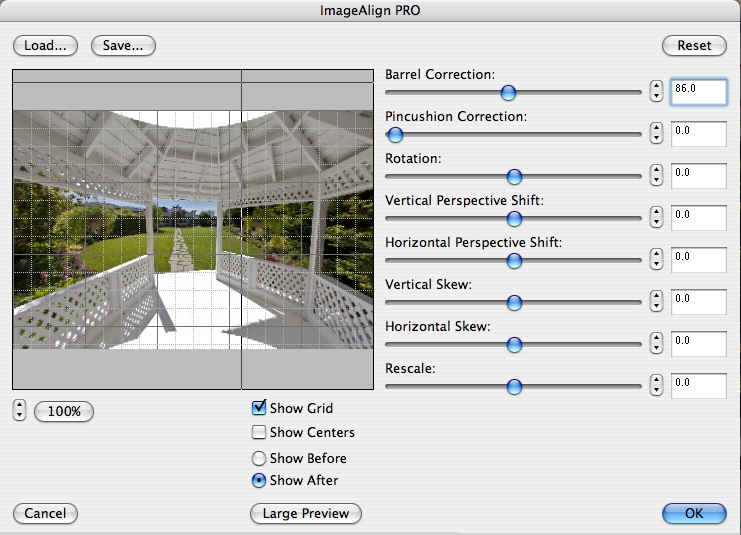
Task: Focus the Pincushion Correction value field
Action: pyautogui.click(x=699, y=134)
